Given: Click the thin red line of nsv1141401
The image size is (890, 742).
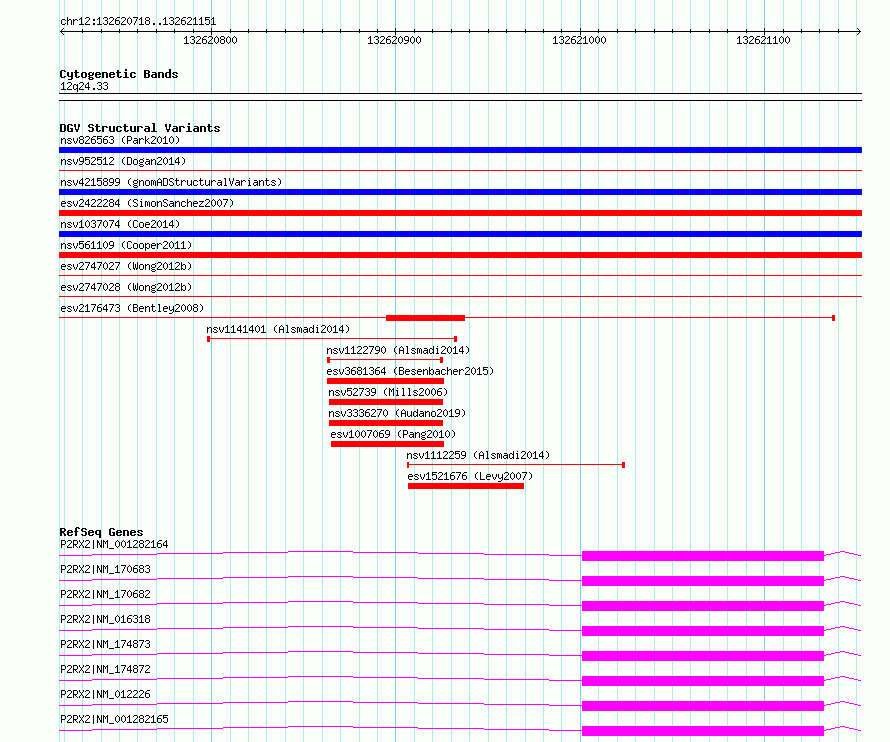Looking at the screenshot, I should (332, 339).
